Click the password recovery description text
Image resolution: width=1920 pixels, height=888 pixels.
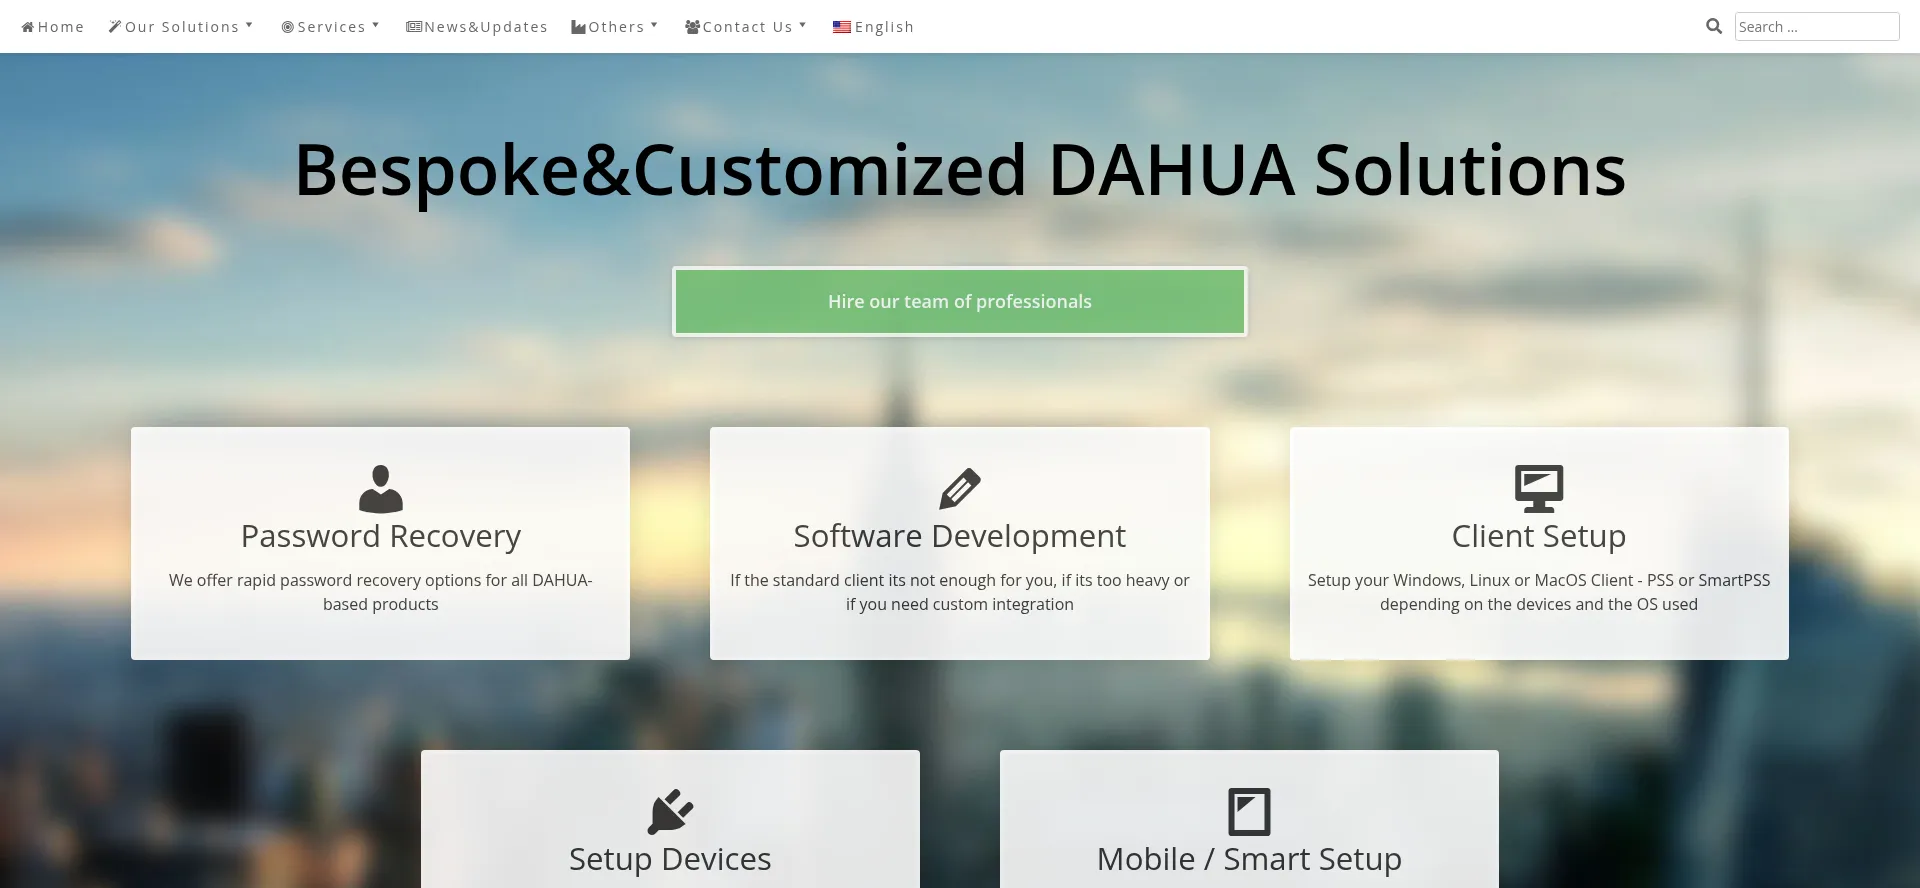pyautogui.click(x=380, y=592)
